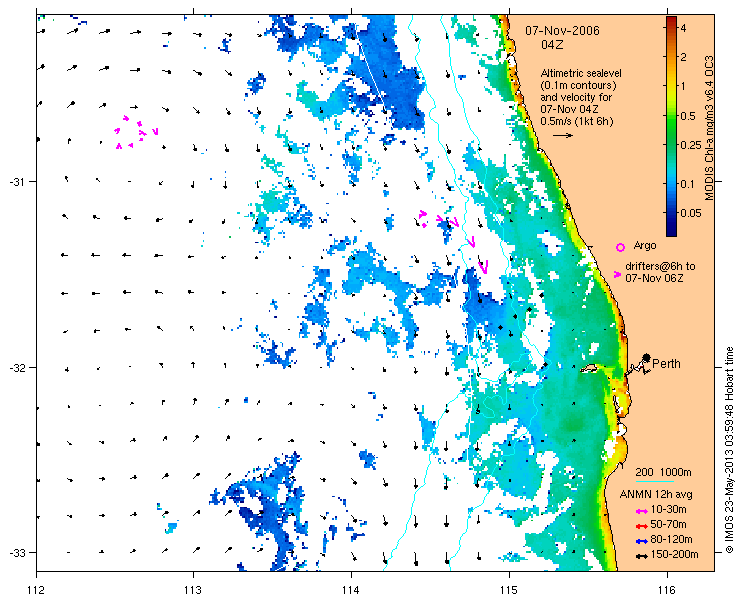This screenshot has width=740, height=600.
Task: Click the dark blue bottom of the colorbar
Action: [x=671, y=230]
